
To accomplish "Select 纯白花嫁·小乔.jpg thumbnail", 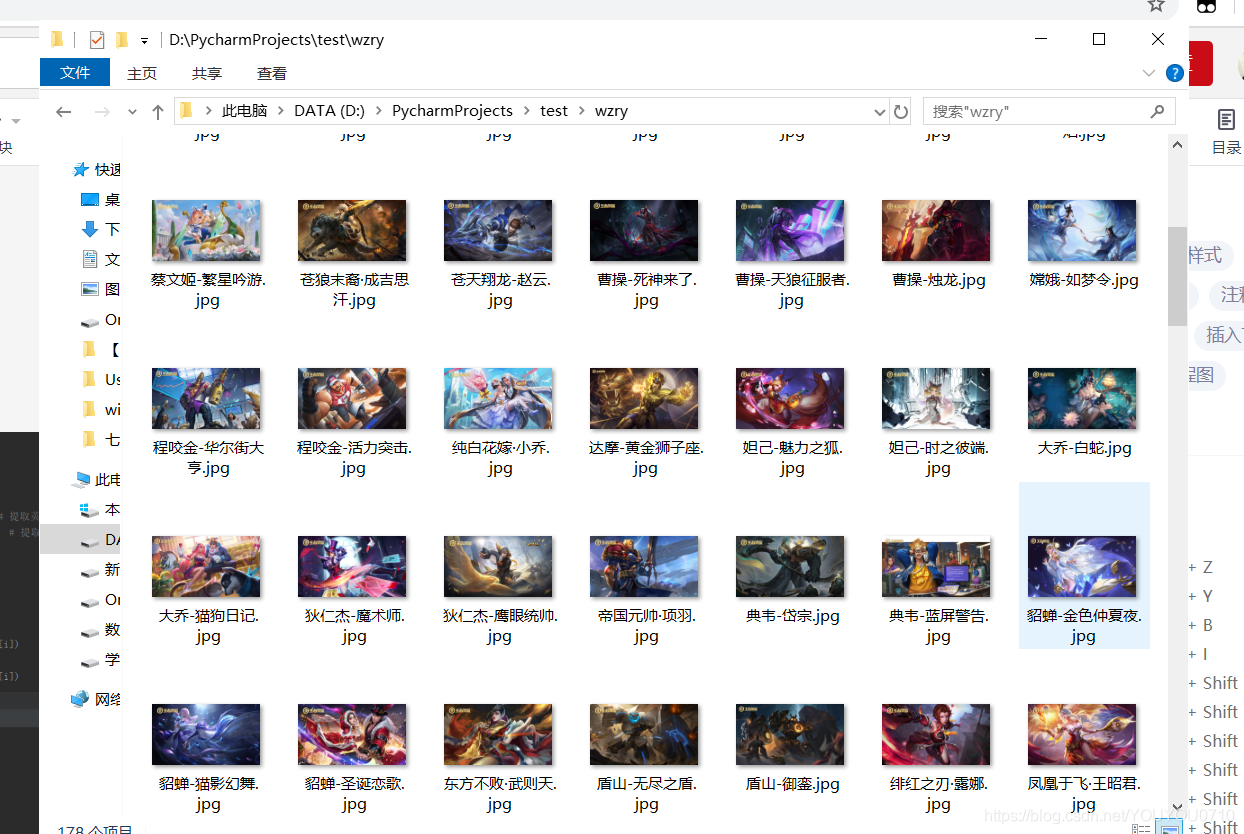I will [498, 399].
